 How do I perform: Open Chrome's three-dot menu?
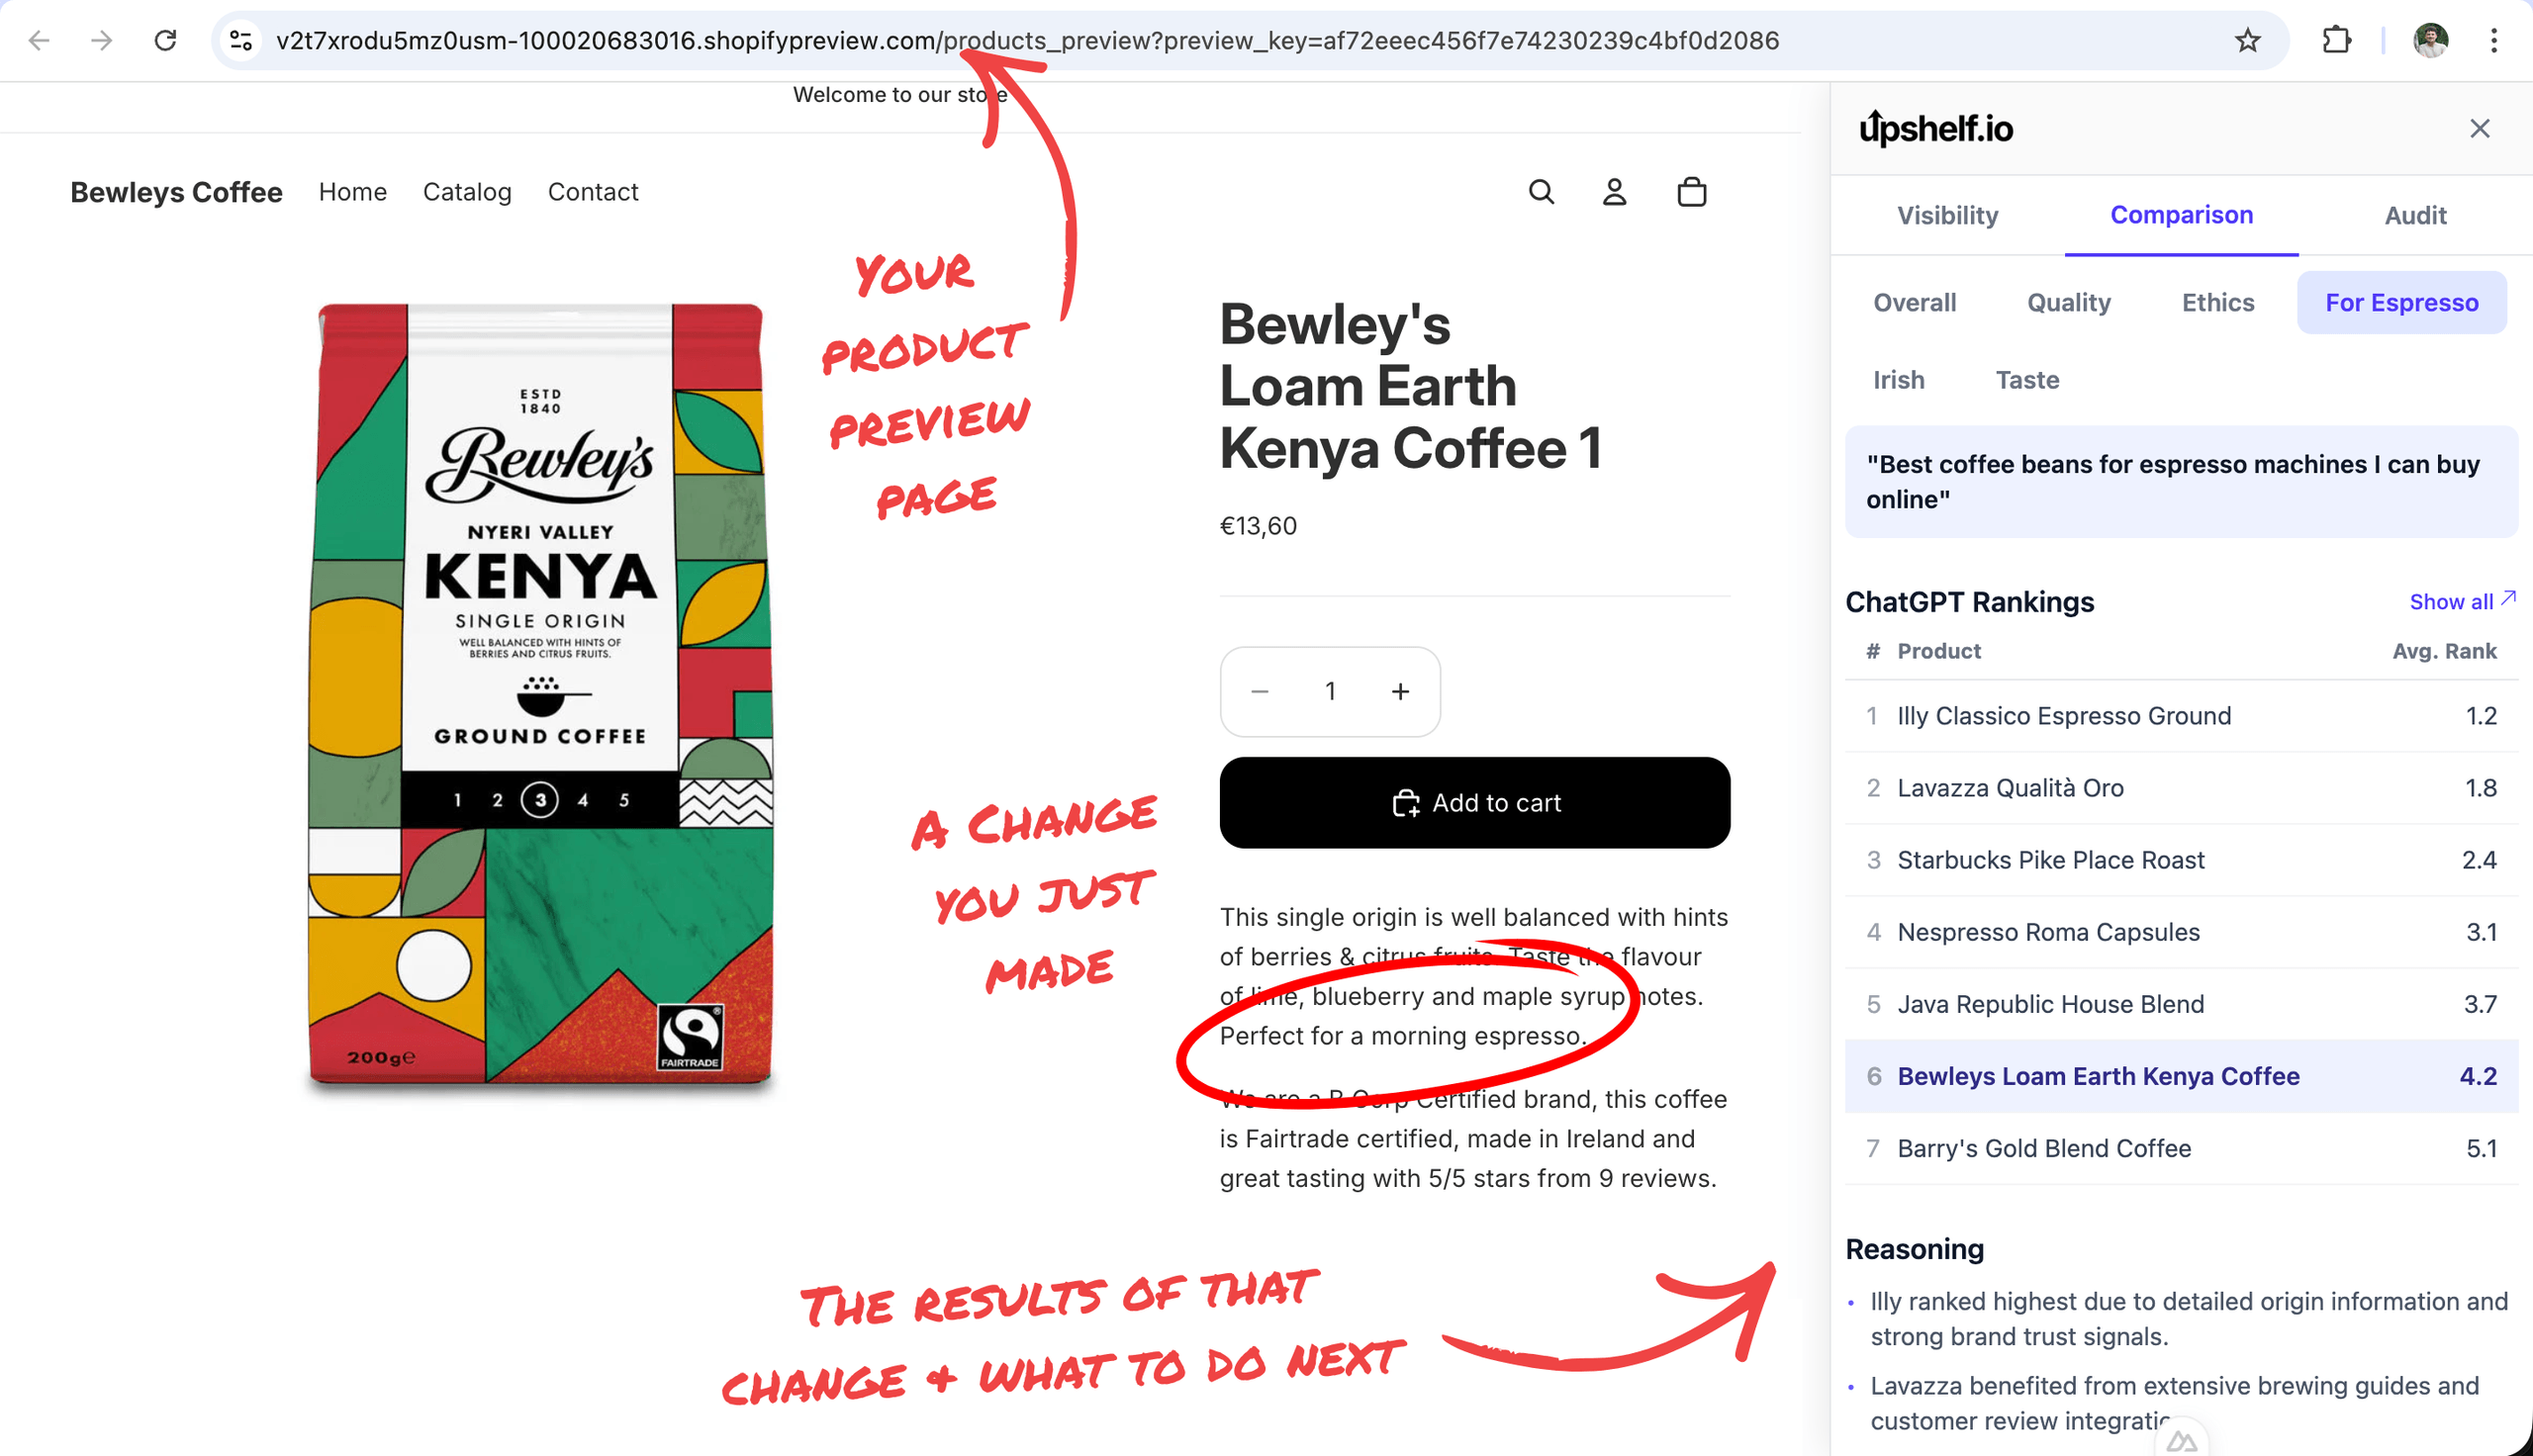(x=2495, y=40)
